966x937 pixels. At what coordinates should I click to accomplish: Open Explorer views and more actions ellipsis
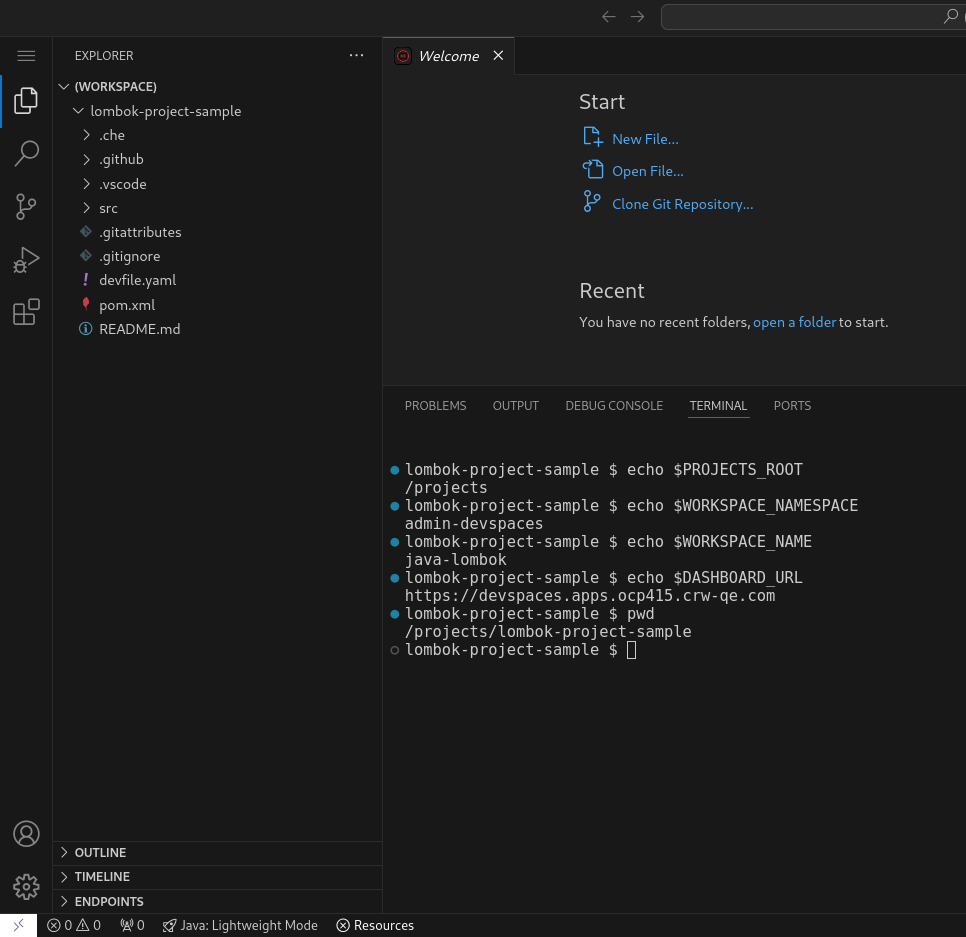357,56
